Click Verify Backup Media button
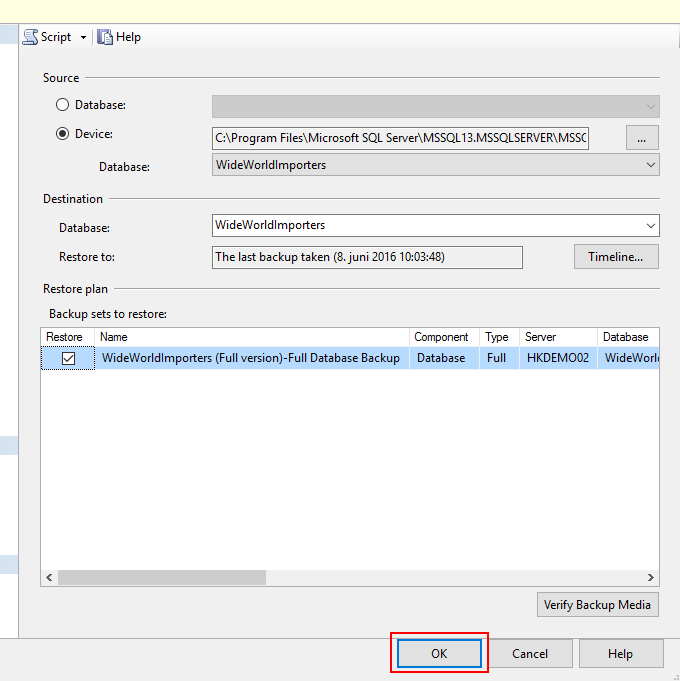 tap(597, 605)
